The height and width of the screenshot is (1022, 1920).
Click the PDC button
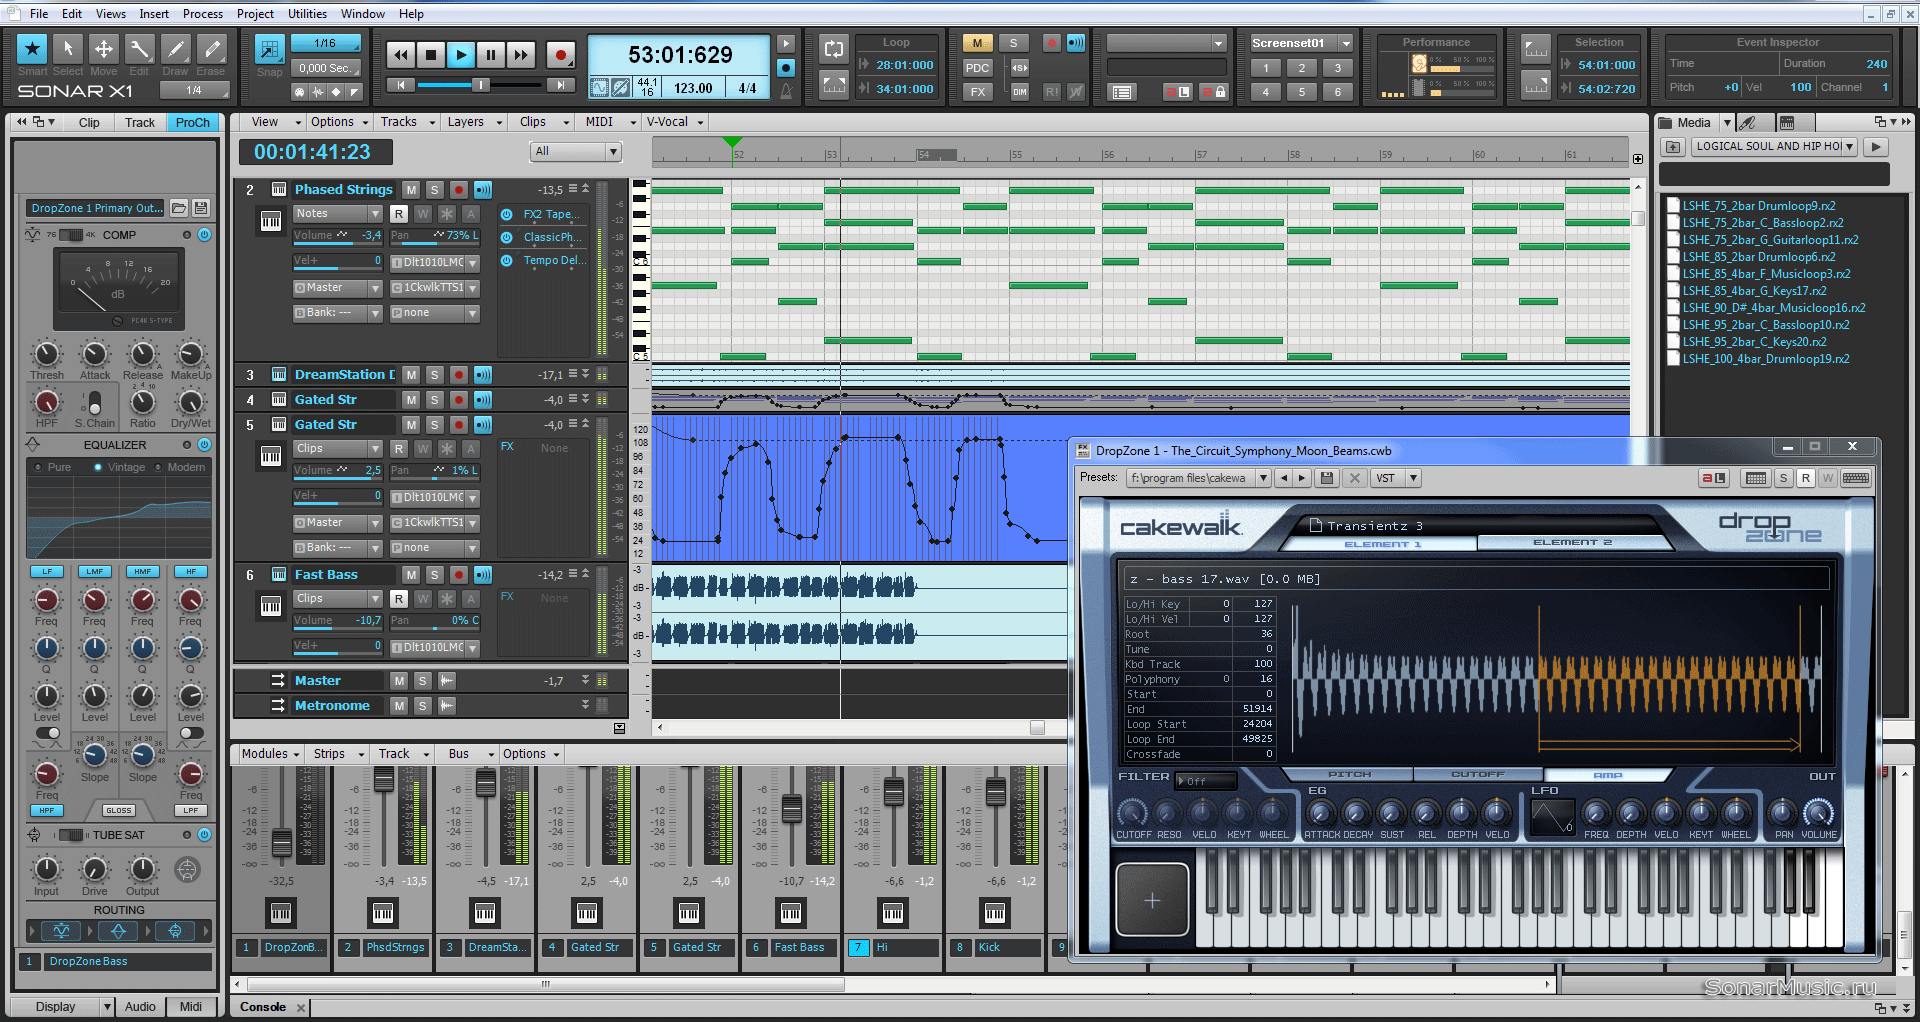tap(976, 68)
